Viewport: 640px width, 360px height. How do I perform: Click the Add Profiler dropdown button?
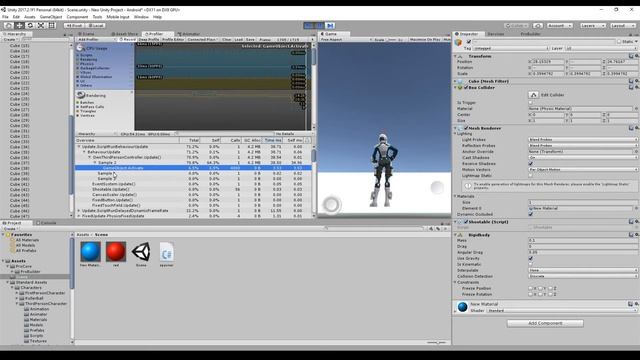[x=96, y=40]
